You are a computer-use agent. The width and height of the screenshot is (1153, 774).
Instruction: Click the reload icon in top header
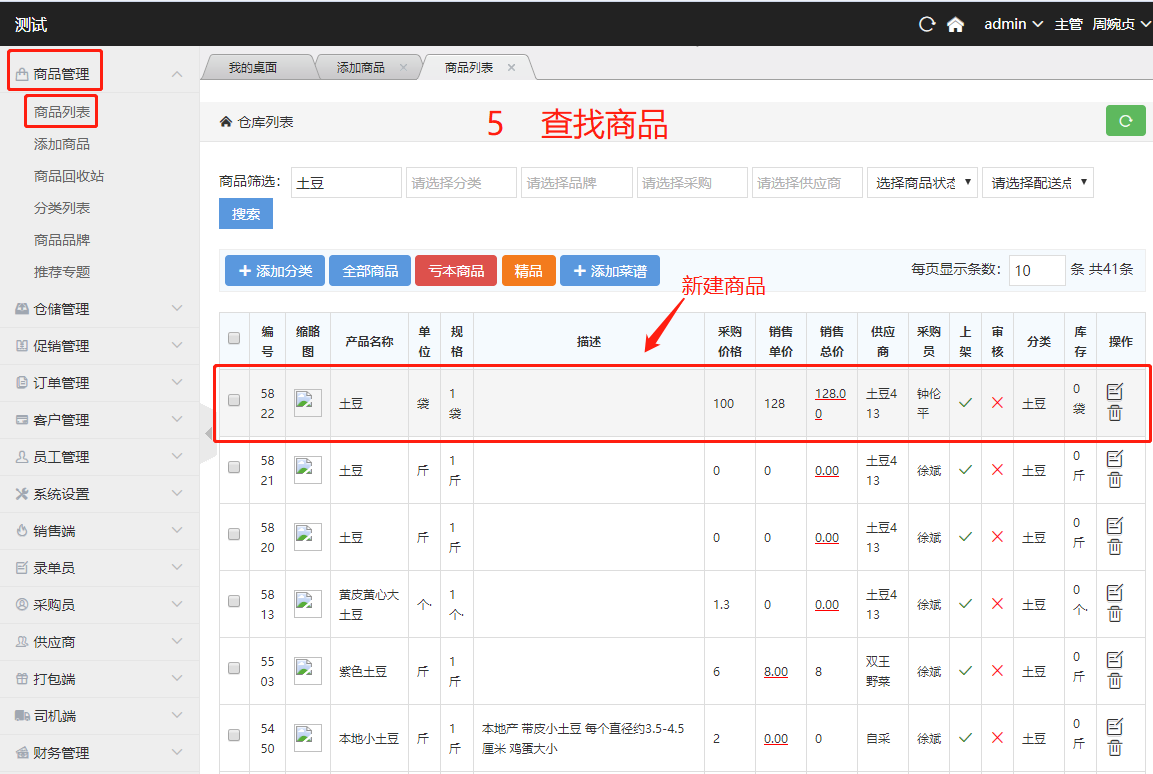[927, 25]
